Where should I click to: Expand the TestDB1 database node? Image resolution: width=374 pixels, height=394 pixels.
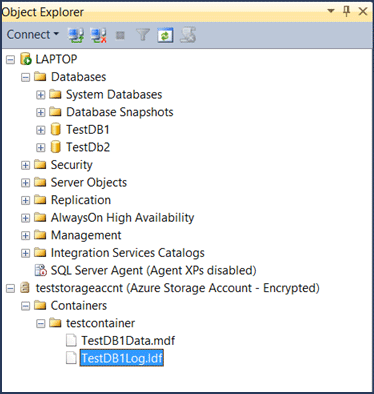40,130
